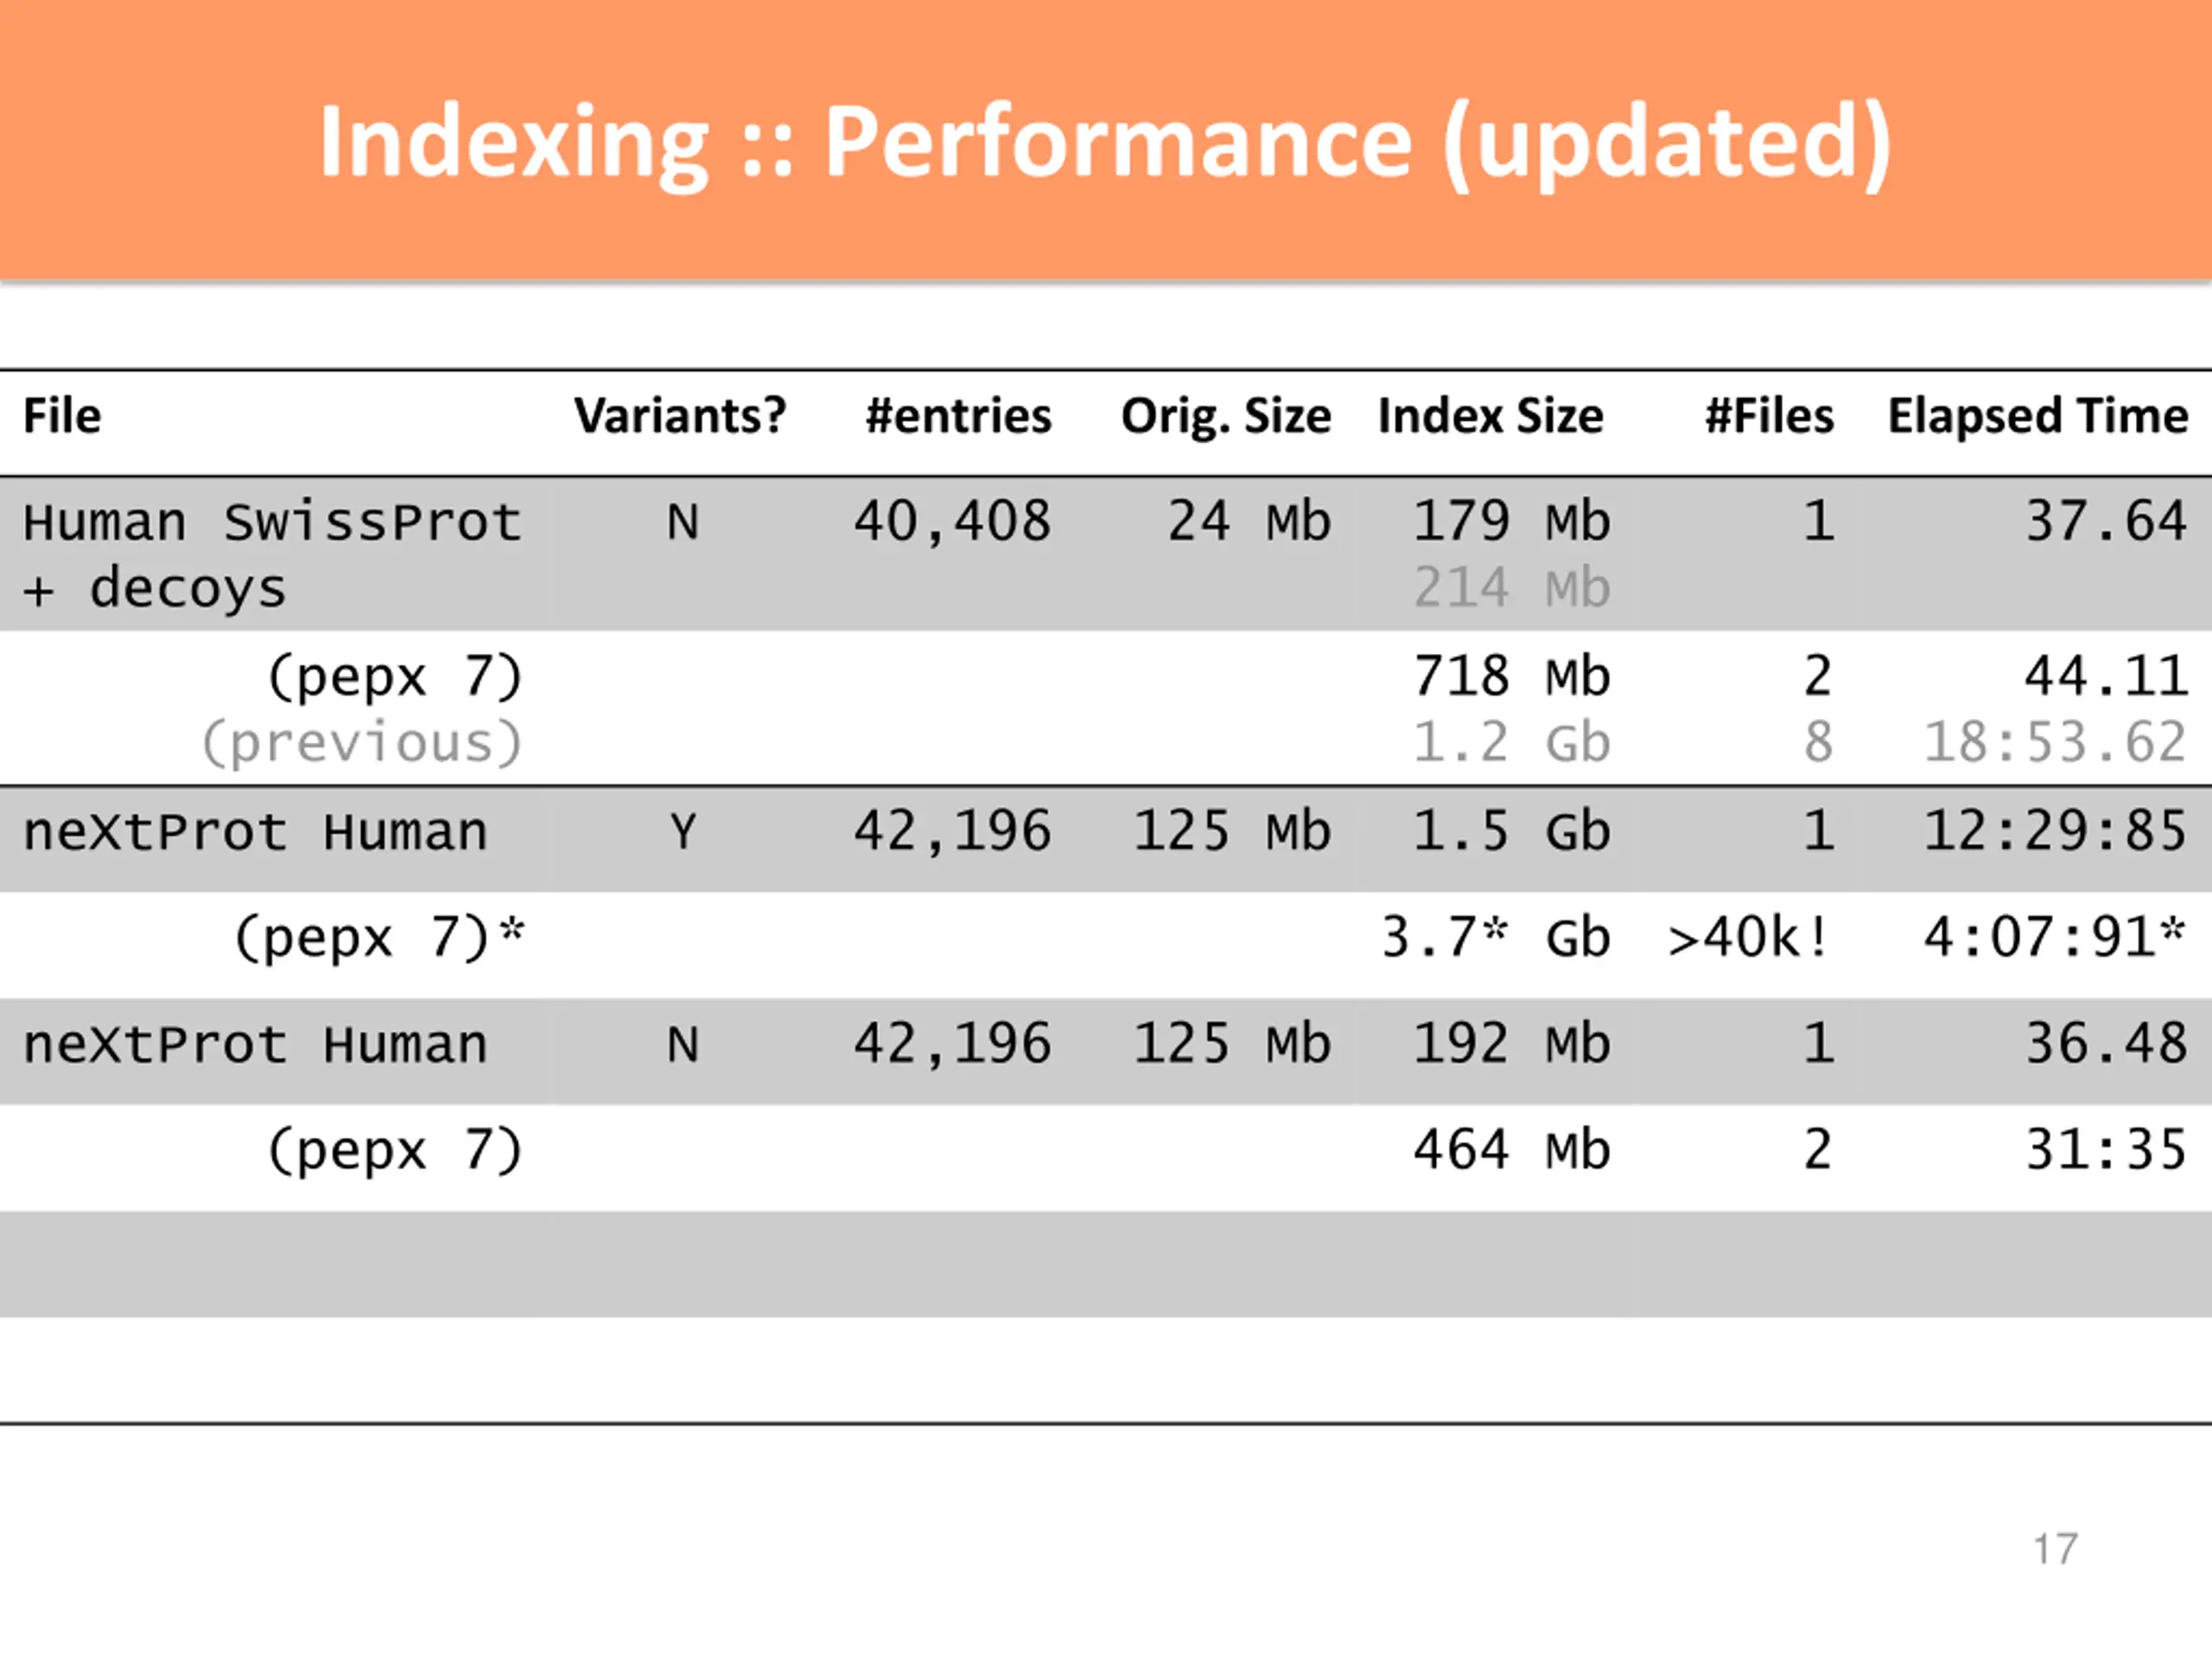Click the greyed files count '8'

pos(1819,743)
